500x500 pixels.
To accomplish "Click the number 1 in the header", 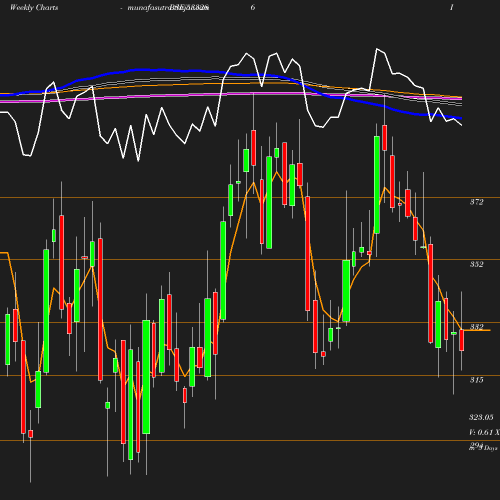I will point(452,7).
